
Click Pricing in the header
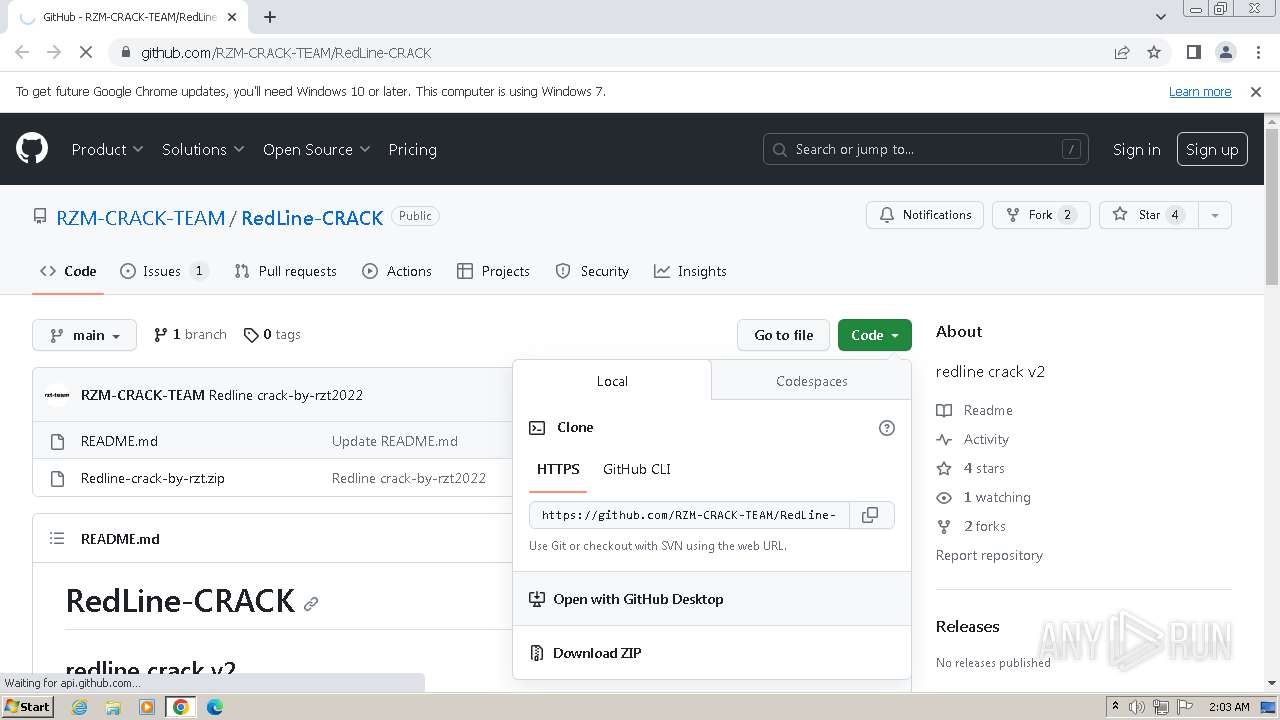tap(412, 149)
